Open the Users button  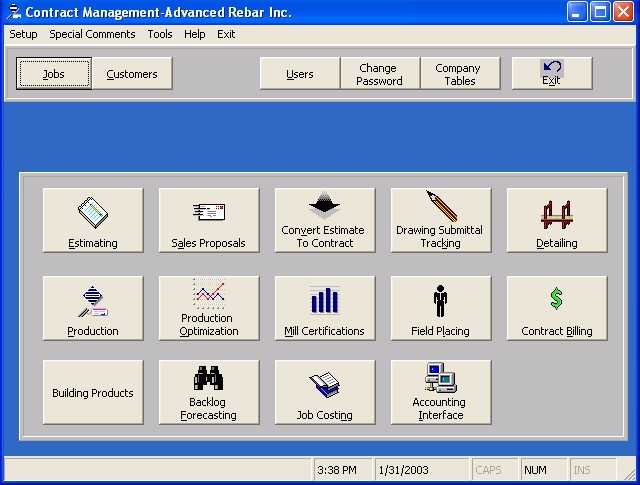click(300, 73)
